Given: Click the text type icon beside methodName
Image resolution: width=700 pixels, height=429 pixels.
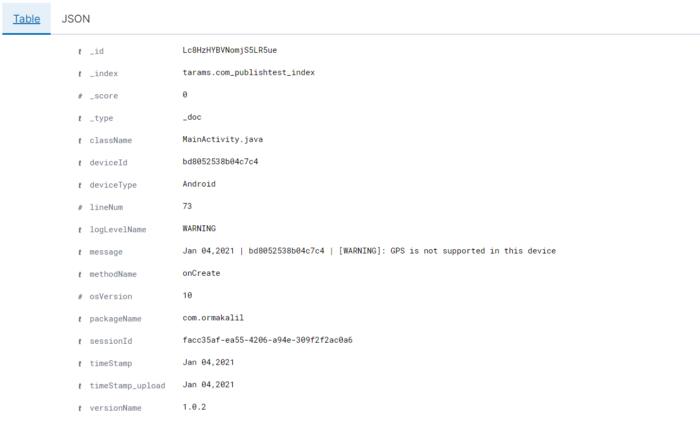Looking at the screenshot, I should coord(79,275).
